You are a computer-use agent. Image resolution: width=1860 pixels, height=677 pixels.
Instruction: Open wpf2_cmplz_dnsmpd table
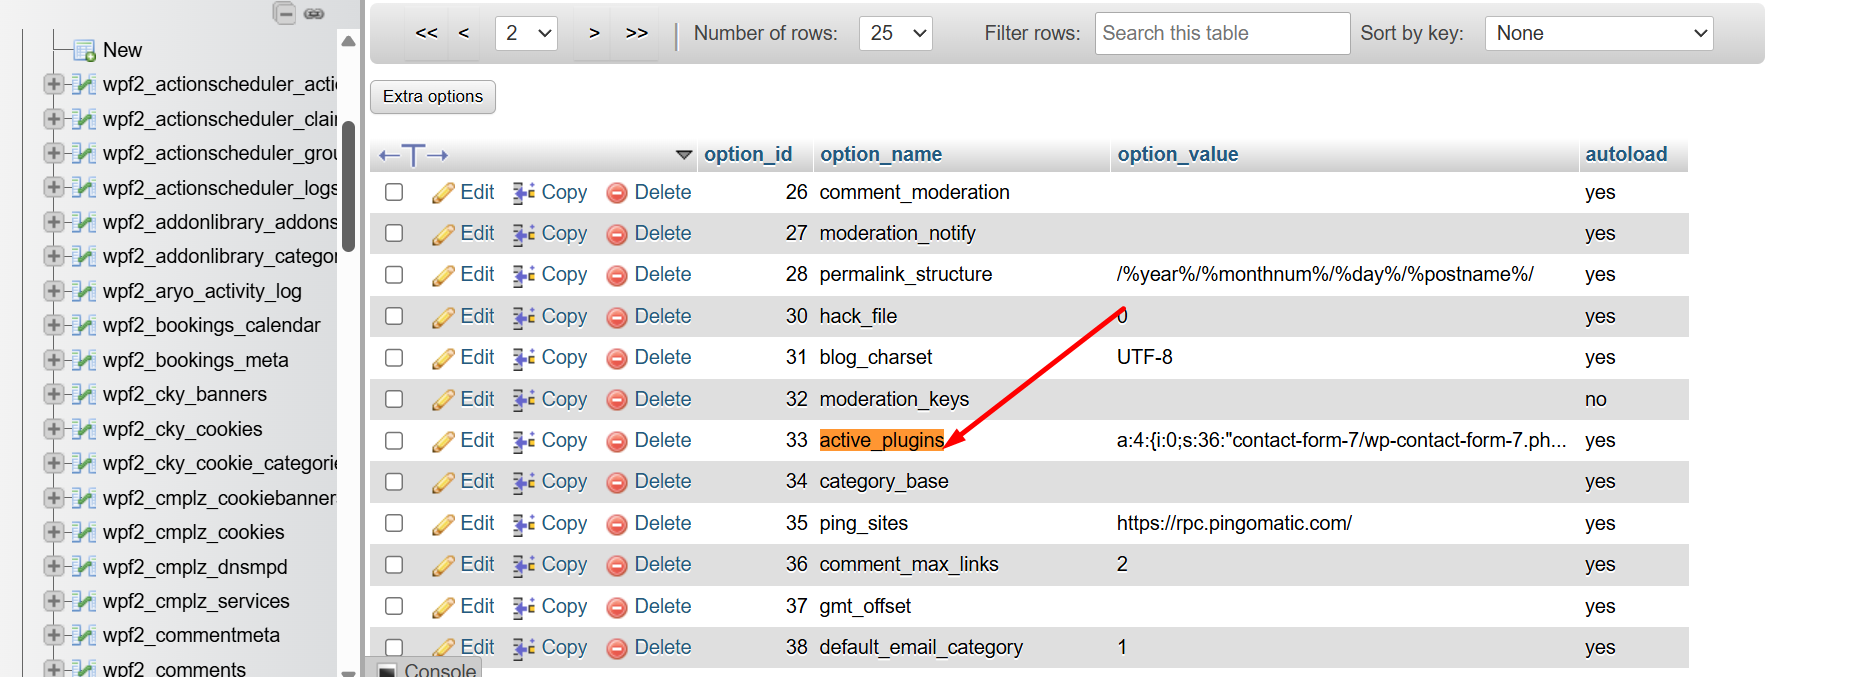point(195,567)
